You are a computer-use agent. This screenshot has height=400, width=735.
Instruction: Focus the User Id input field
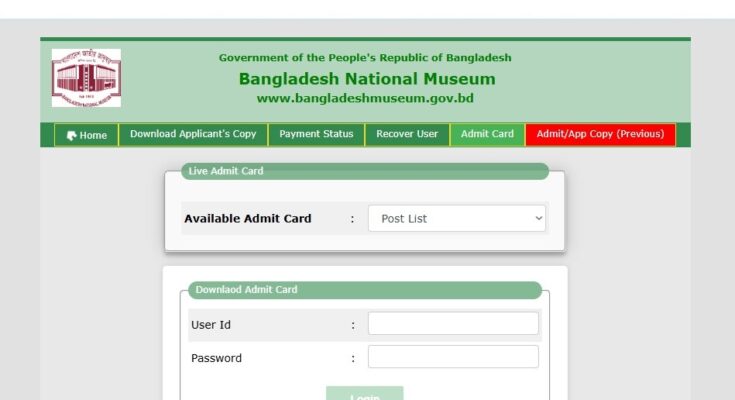pyautogui.click(x=453, y=324)
